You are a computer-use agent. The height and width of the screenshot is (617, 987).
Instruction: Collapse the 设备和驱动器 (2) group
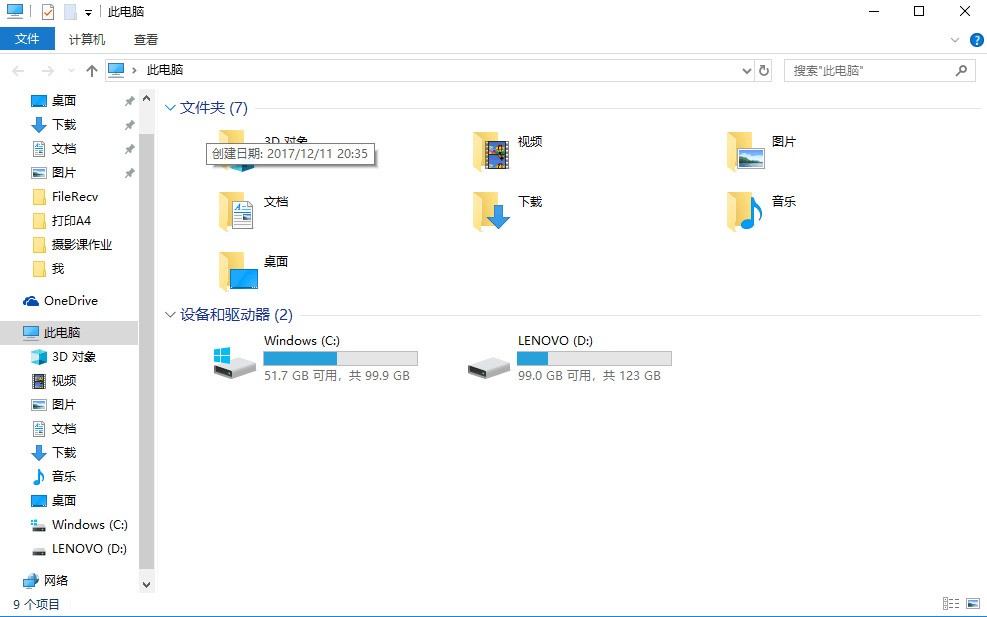169,314
